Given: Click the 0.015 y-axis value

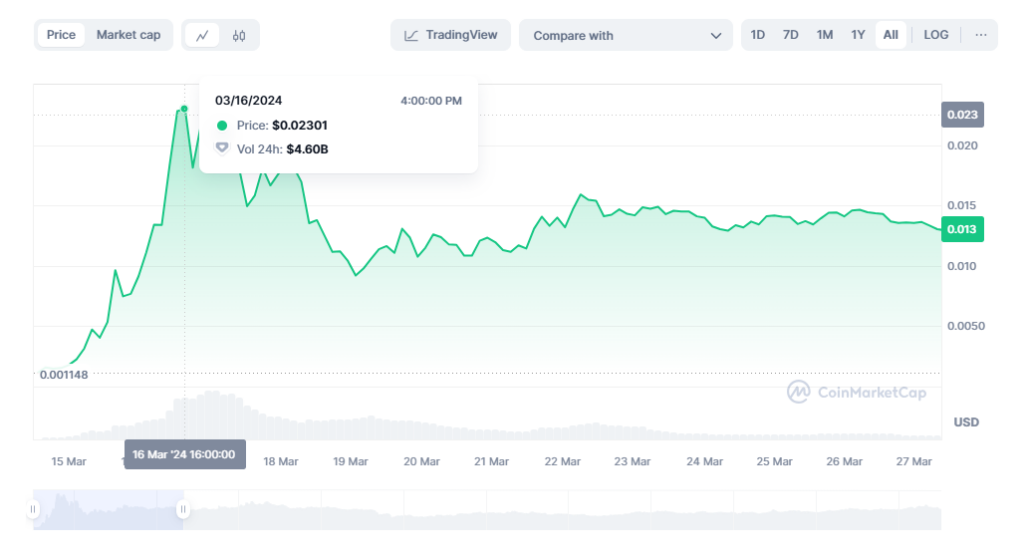Looking at the screenshot, I should tap(961, 205).
